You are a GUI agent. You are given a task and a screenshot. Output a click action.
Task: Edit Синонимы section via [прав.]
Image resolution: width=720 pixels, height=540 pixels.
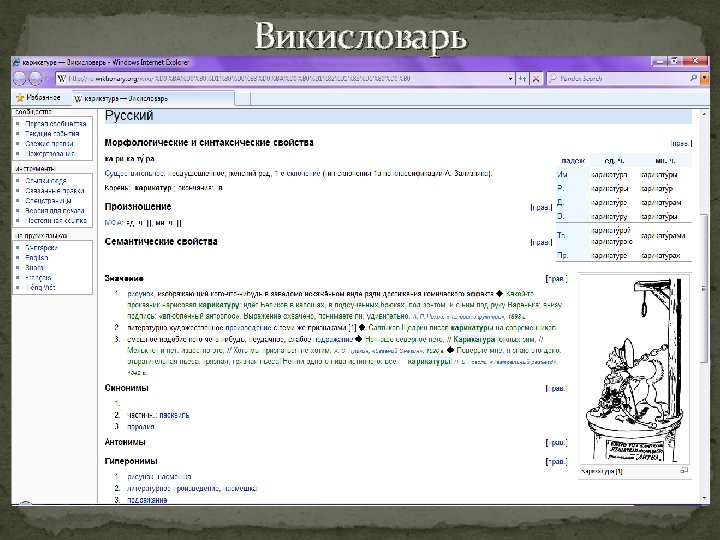(557, 388)
